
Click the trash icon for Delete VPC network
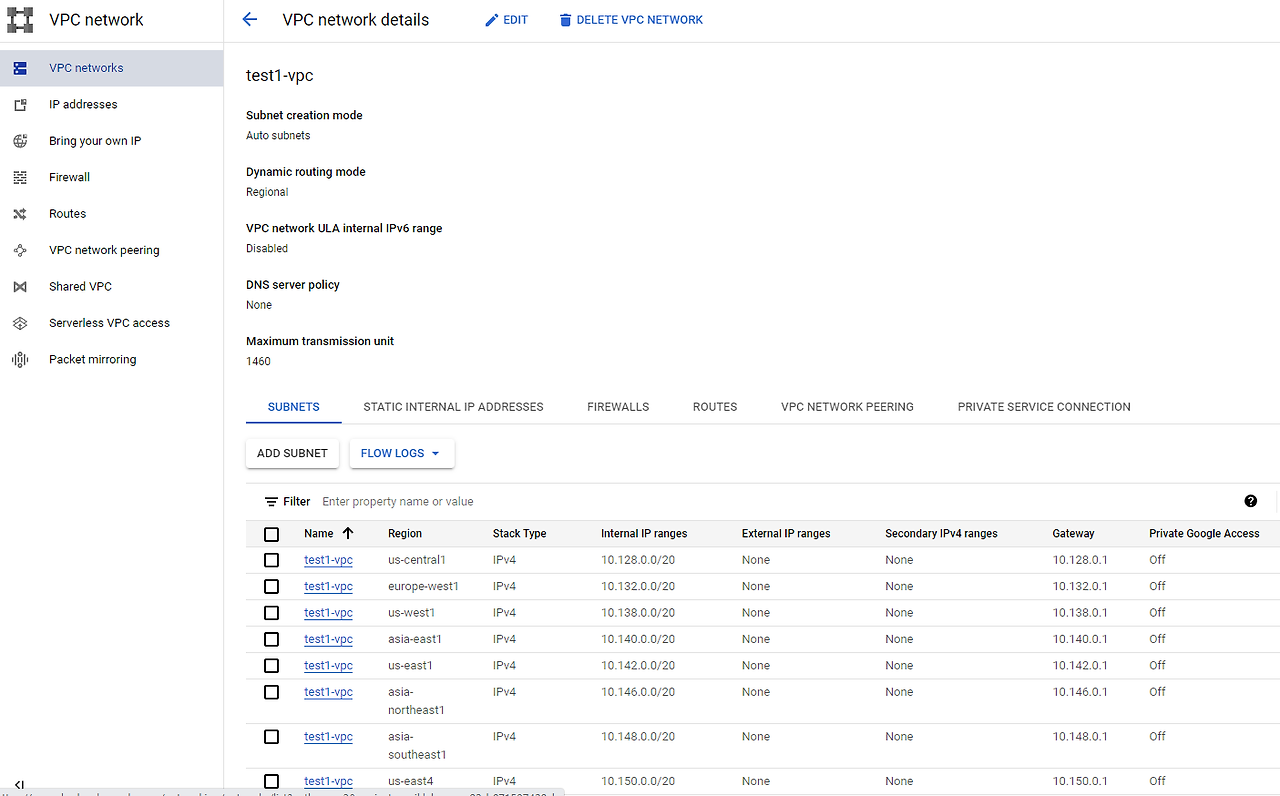[x=566, y=20]
